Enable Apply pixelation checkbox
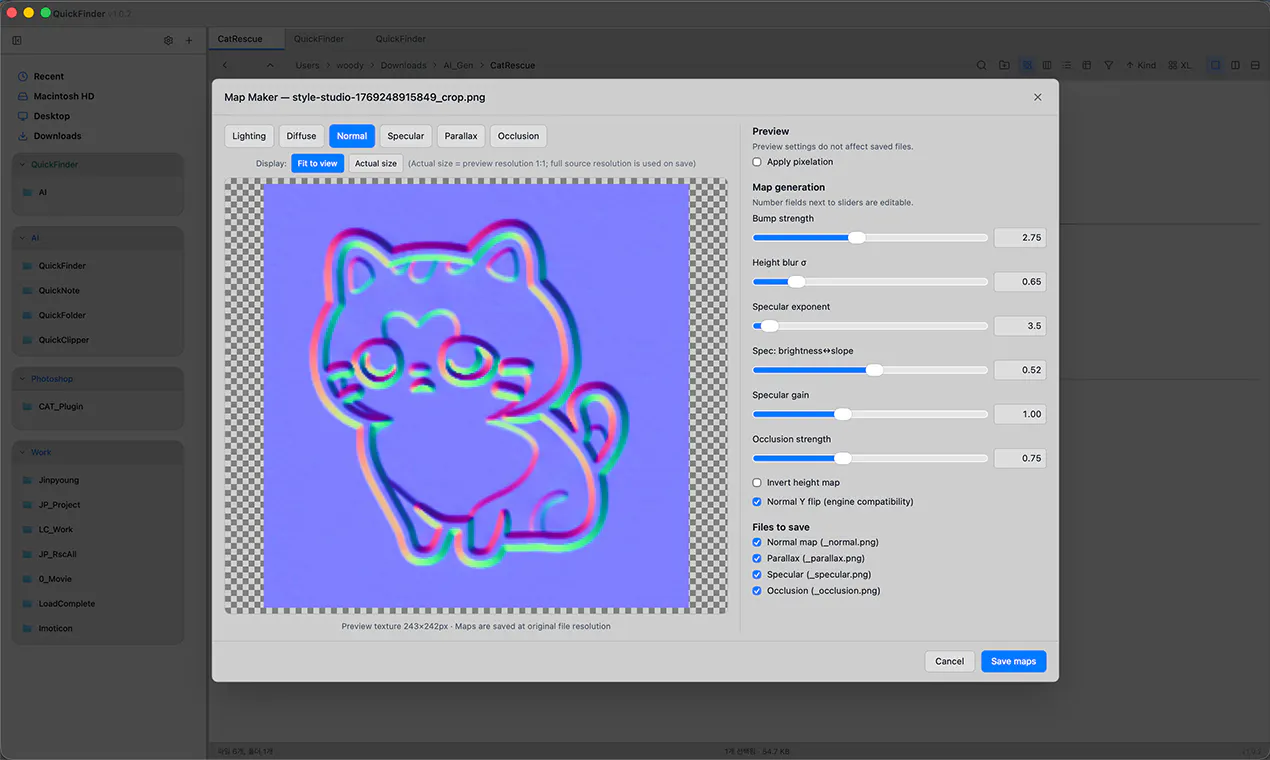 pyautogui.click(x=757, y=162)
